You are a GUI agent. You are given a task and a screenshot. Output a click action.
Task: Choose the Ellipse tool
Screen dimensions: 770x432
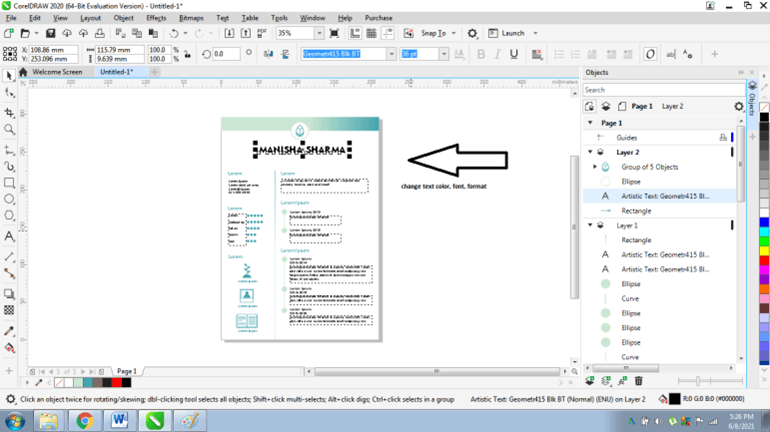pyautogui.click(x=9, y=200)
